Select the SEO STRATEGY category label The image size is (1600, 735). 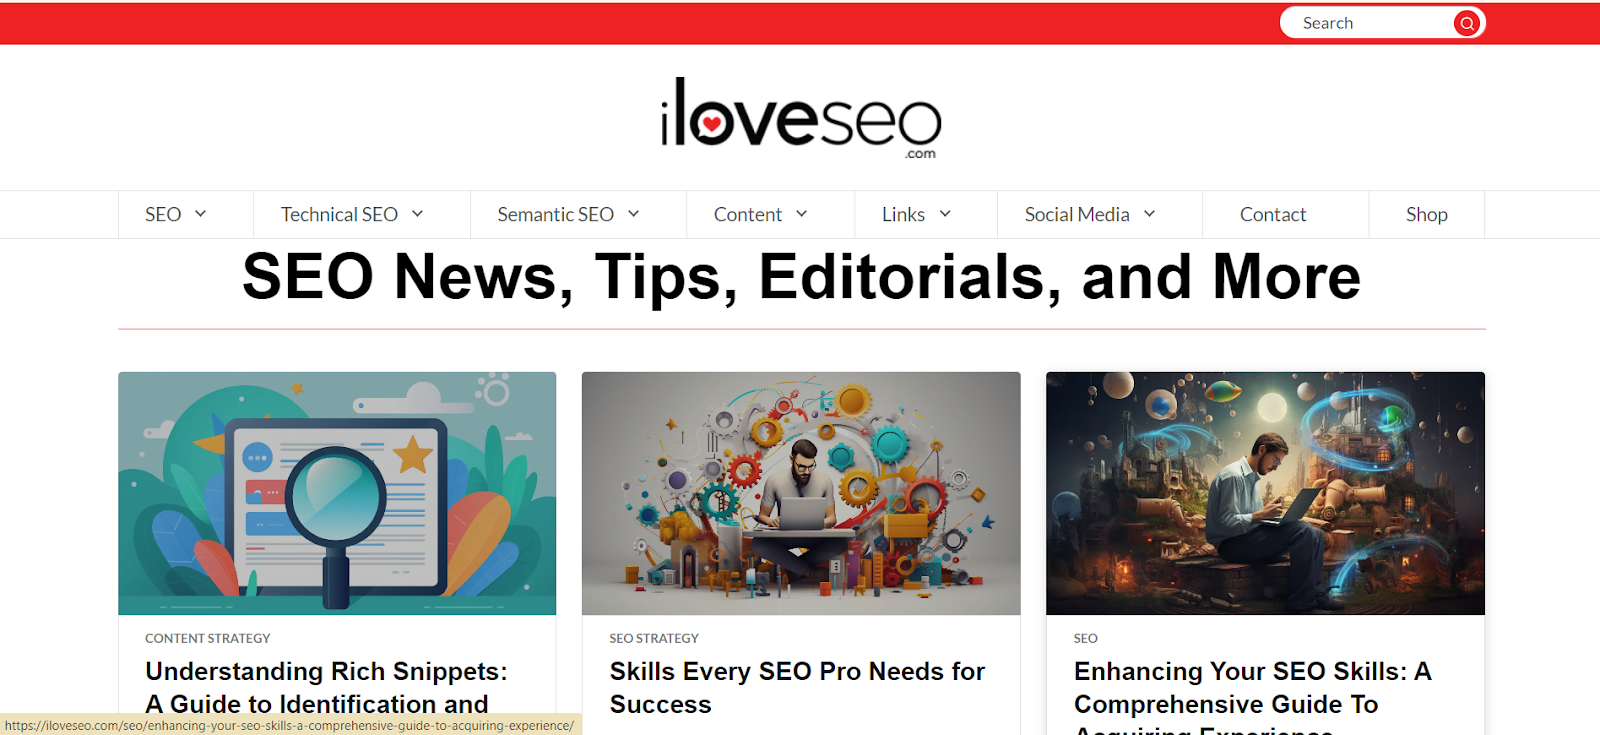654,638
